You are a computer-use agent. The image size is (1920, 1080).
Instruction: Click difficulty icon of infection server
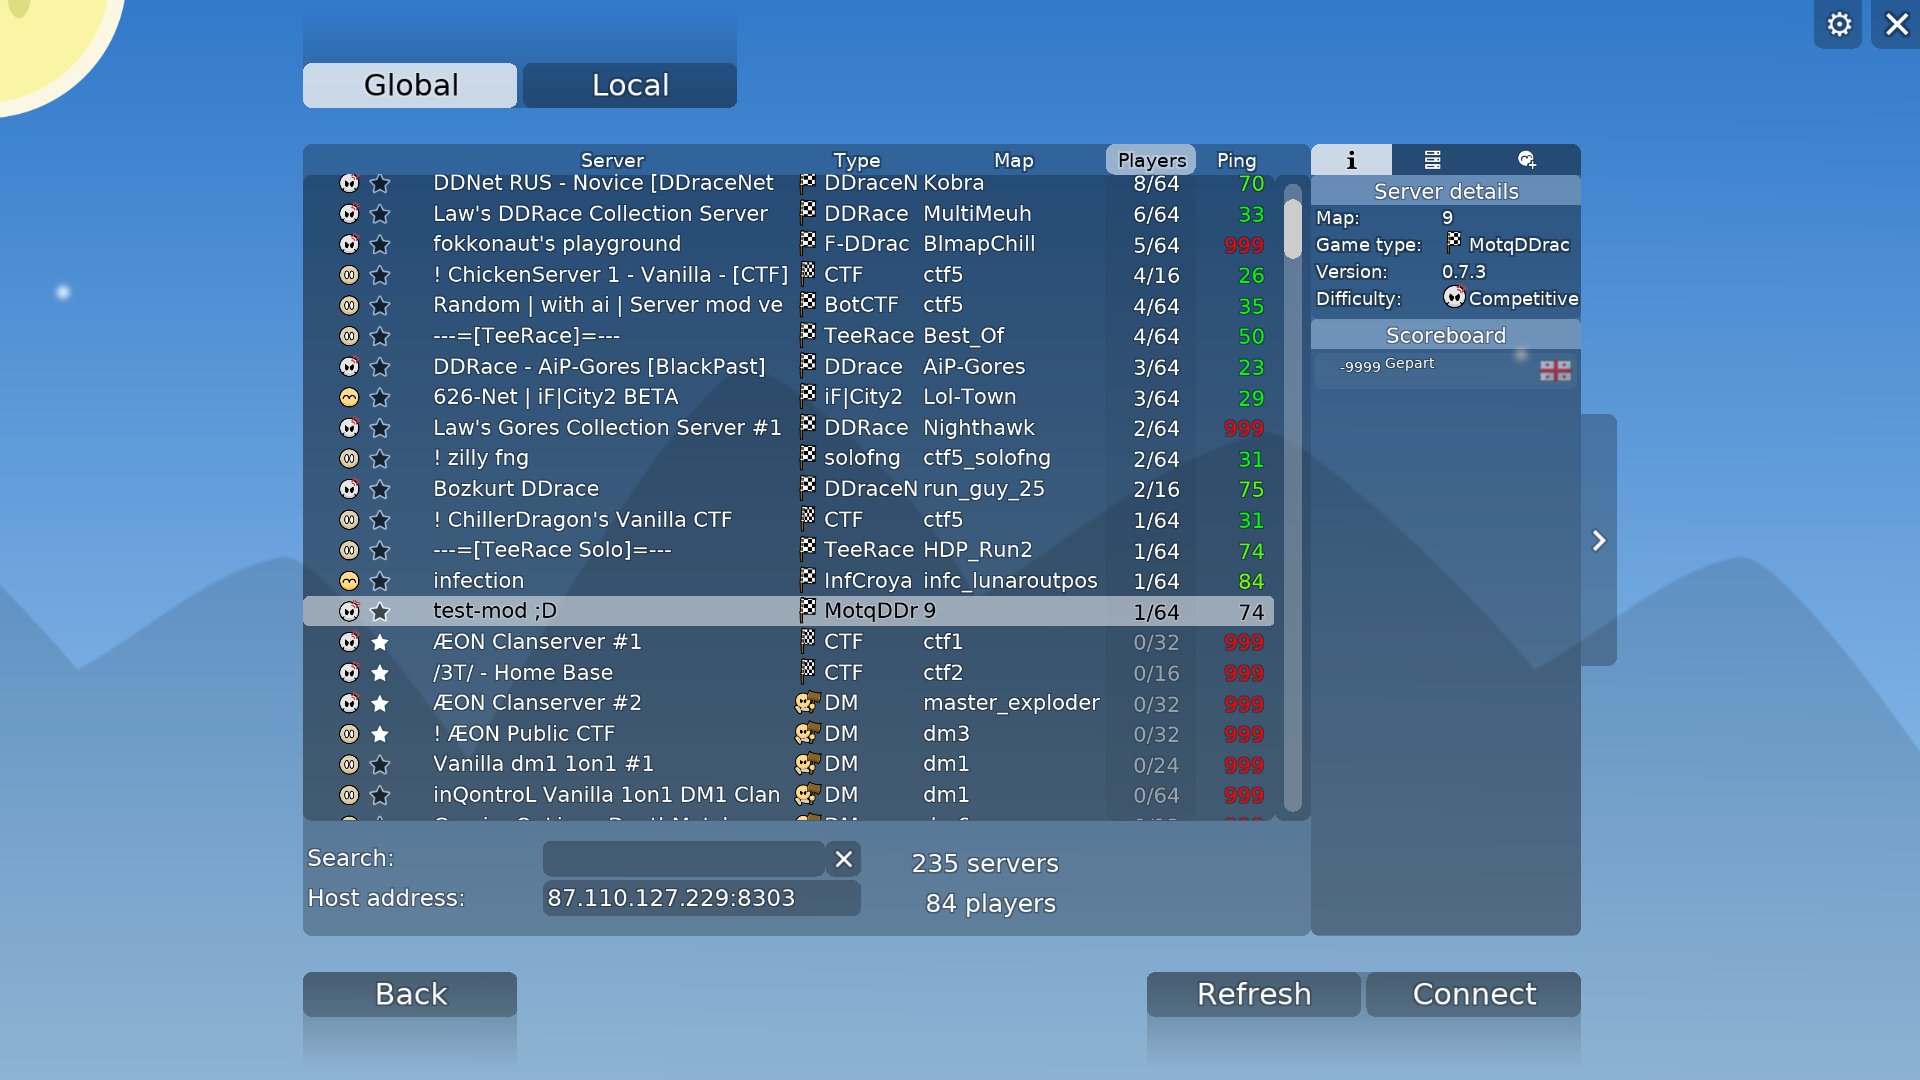[349, 581]
